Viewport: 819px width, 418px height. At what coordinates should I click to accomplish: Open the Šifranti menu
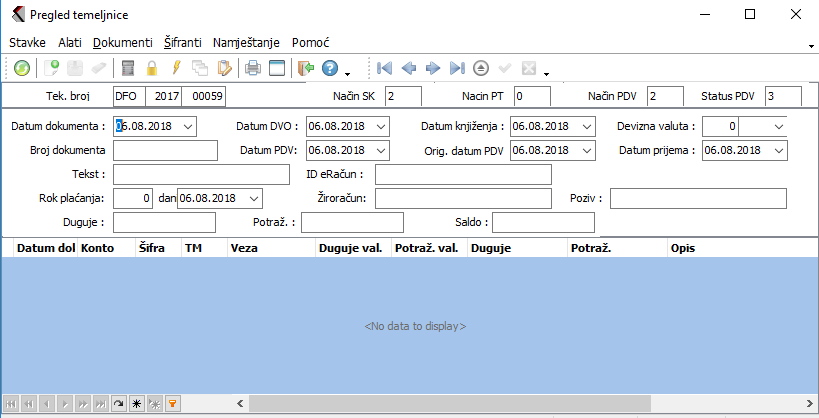(x=182, y=43)
